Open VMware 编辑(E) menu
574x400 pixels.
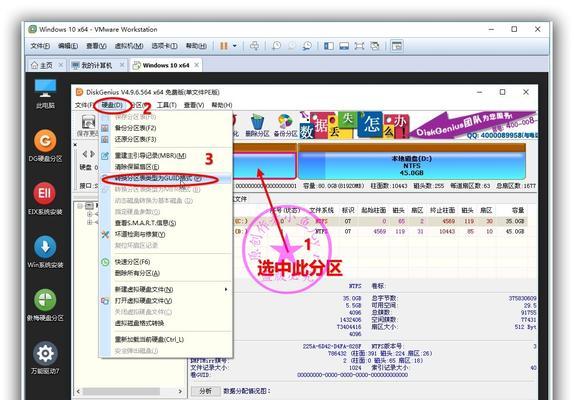tap(68, 46)
